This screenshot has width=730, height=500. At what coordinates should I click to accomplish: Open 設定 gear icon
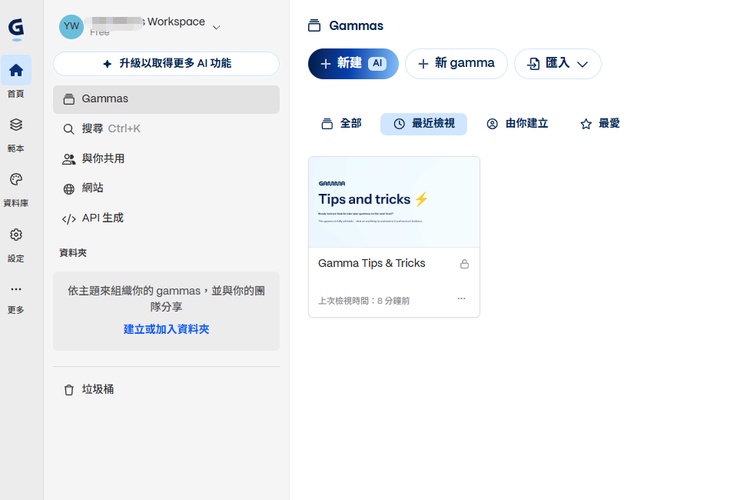(16, 235)
